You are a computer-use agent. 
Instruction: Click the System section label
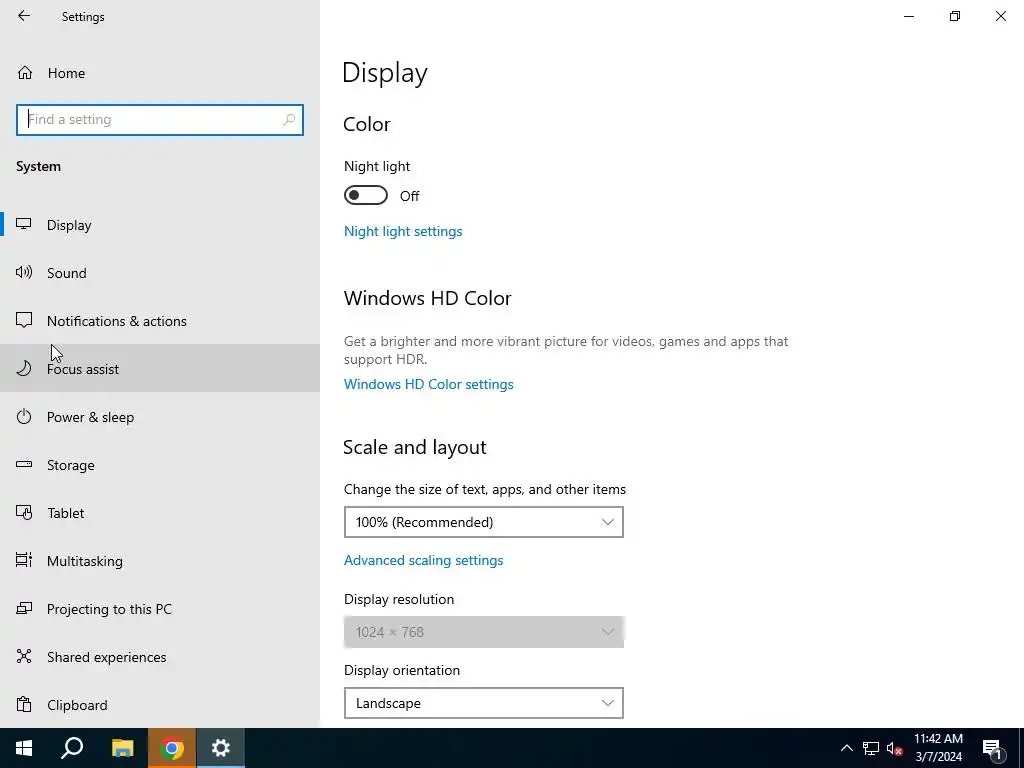point(39,167)
